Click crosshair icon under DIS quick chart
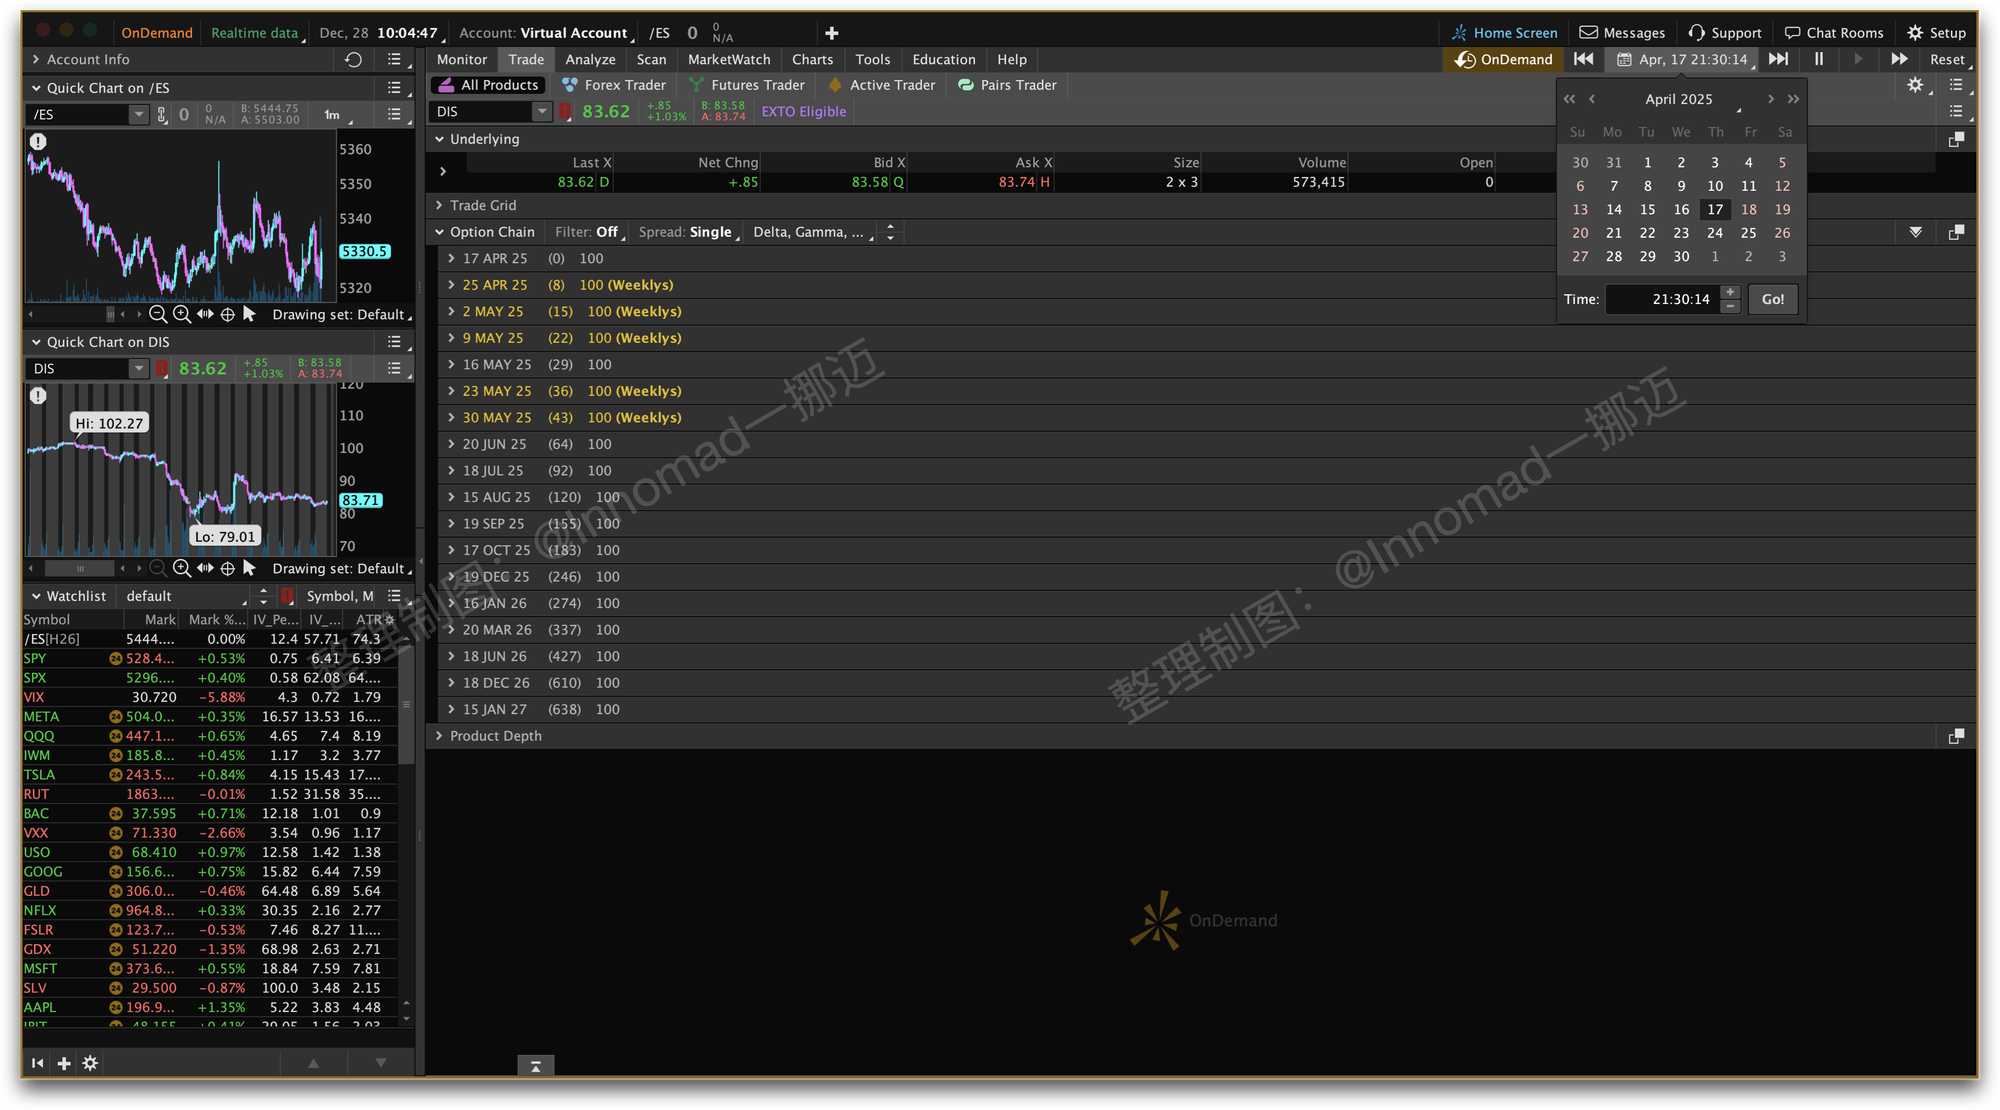 [x=227, y=568]
